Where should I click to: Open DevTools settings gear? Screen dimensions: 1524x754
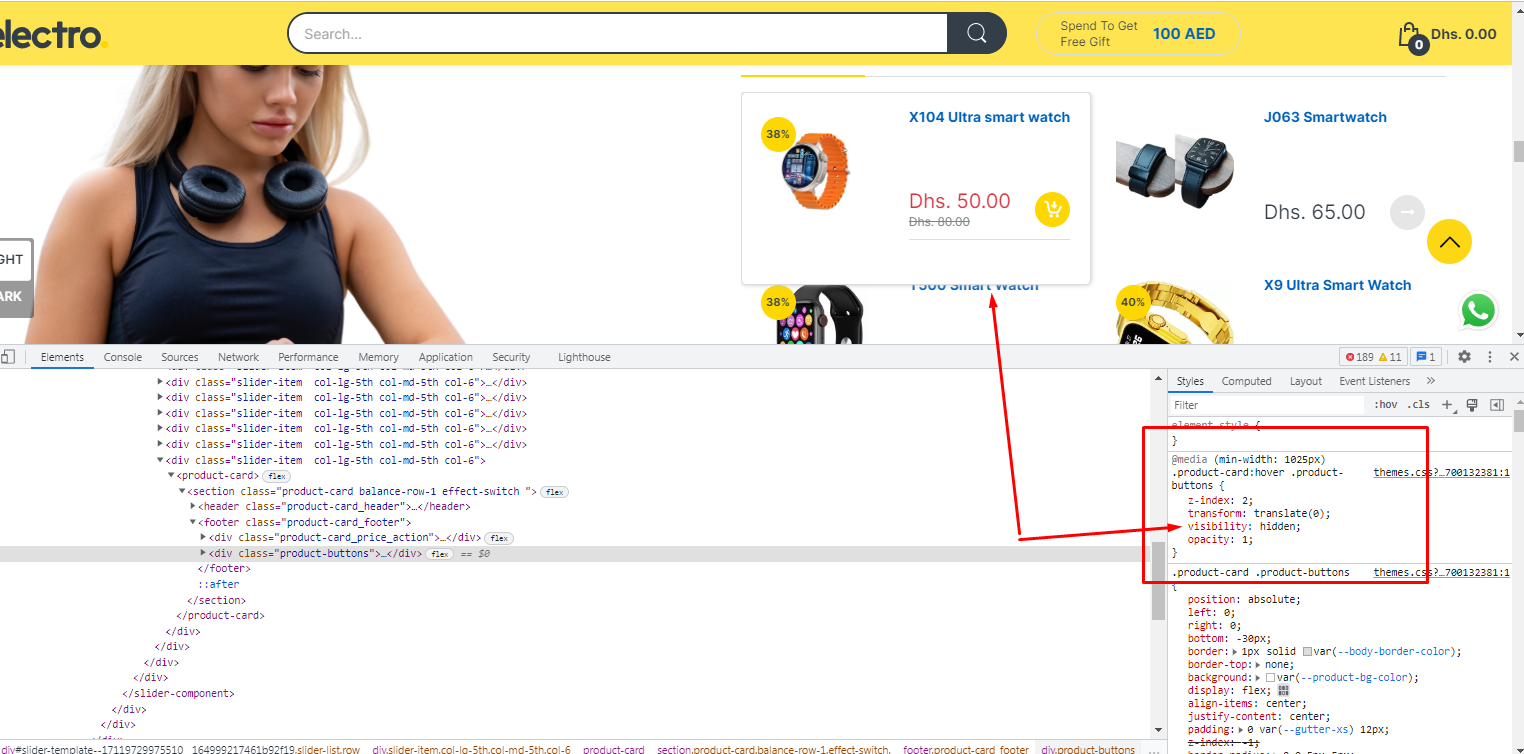click(x=1464, y=357)
